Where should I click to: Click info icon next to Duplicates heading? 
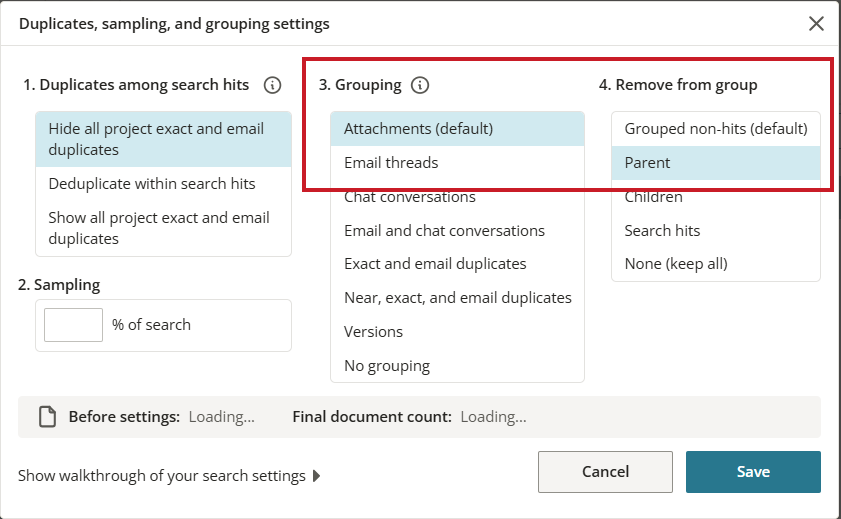(272, 85)
